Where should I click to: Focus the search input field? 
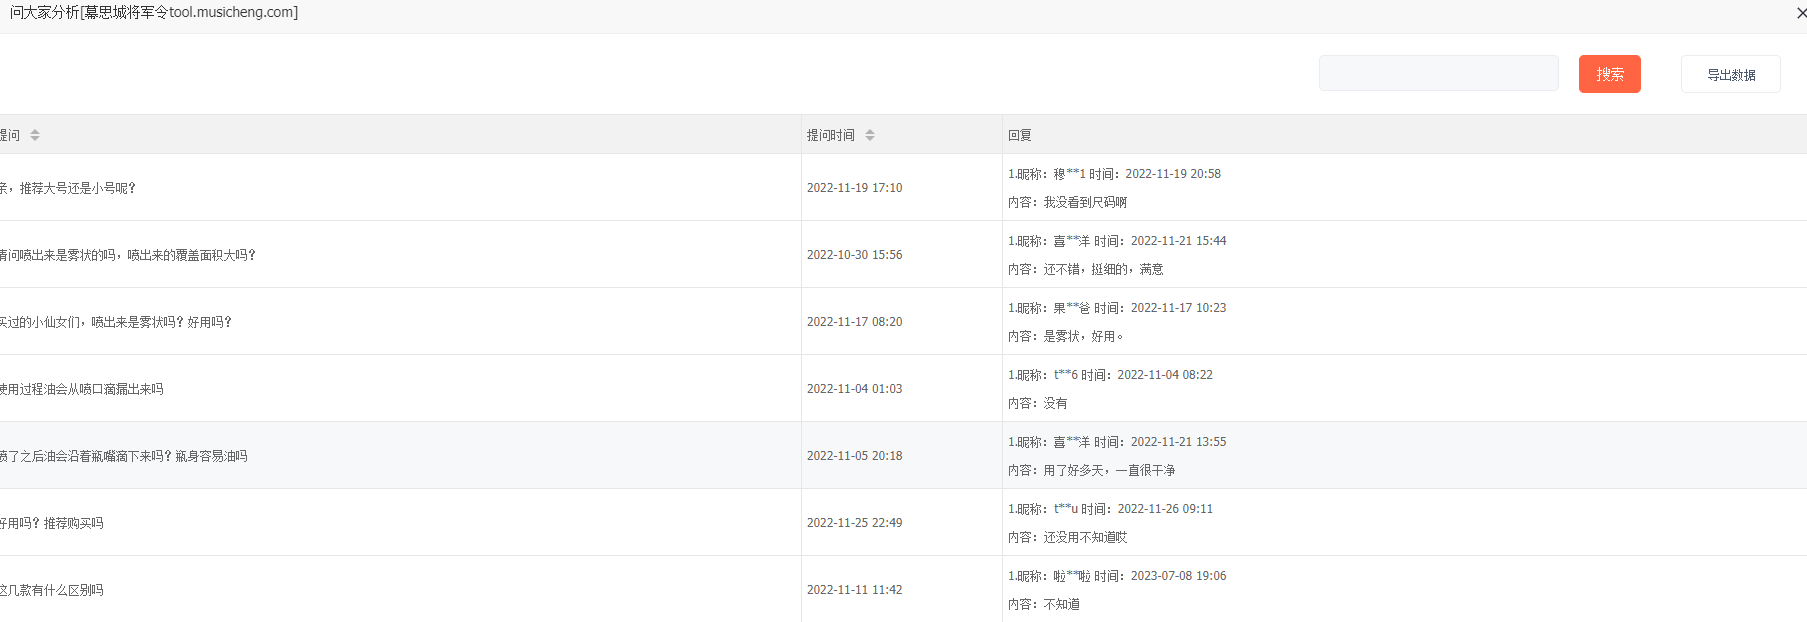[1438, 74]
